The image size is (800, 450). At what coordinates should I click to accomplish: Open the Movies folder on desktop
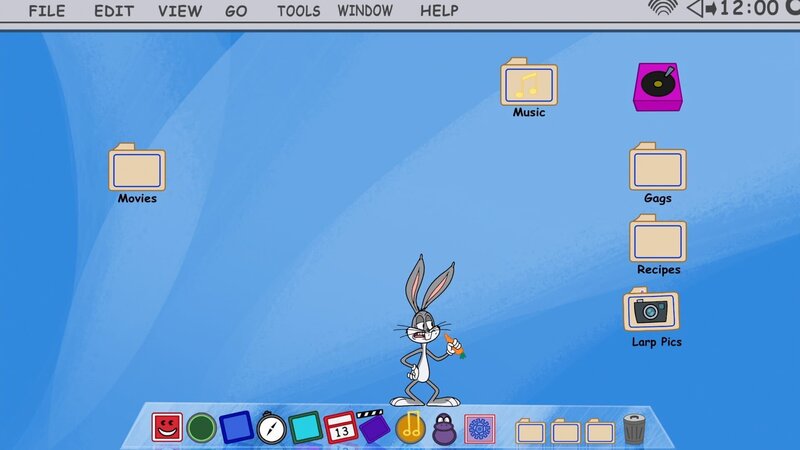pyautogui.click(x=137, y=173)
